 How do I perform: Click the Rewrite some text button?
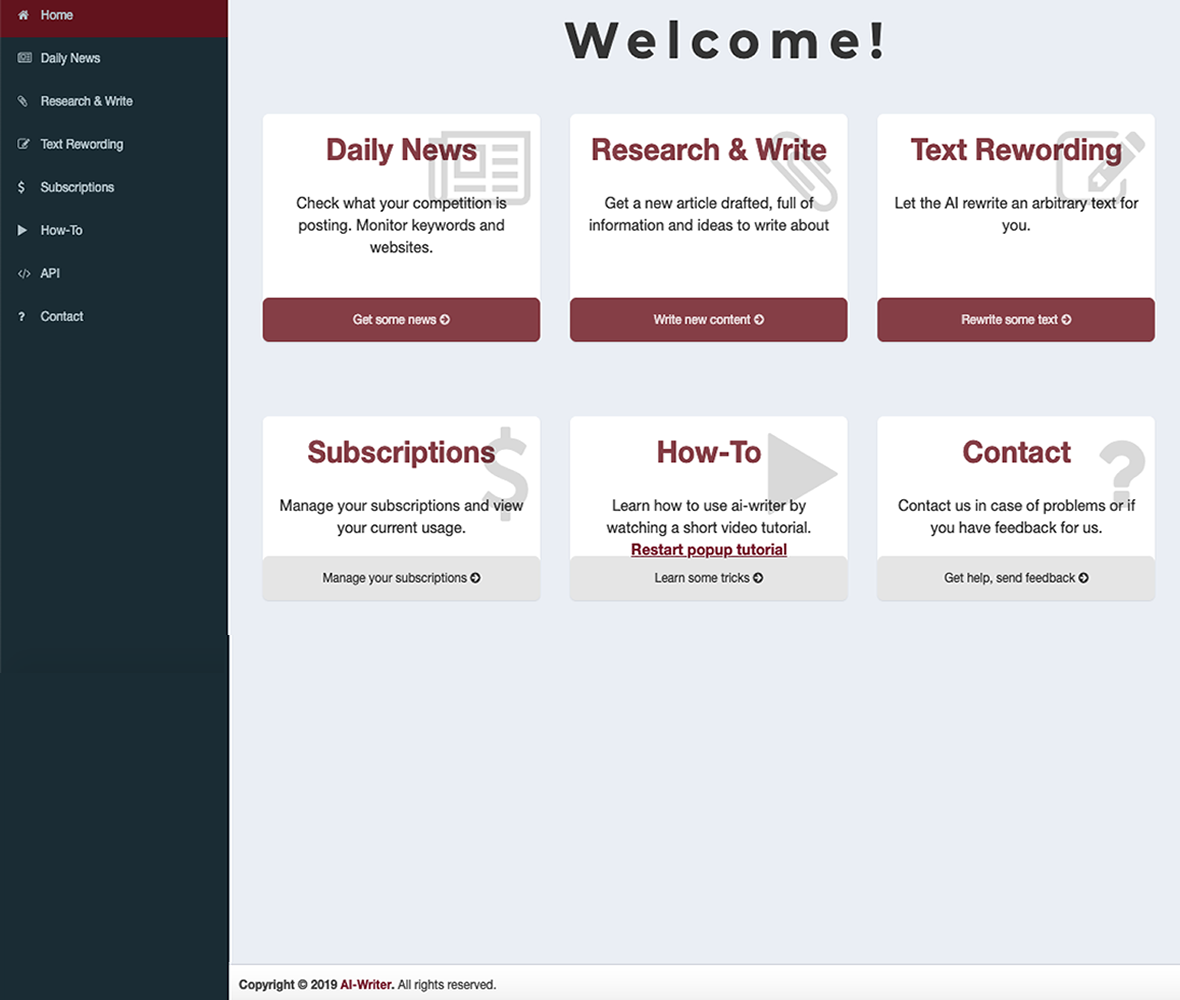[1016, 320]
